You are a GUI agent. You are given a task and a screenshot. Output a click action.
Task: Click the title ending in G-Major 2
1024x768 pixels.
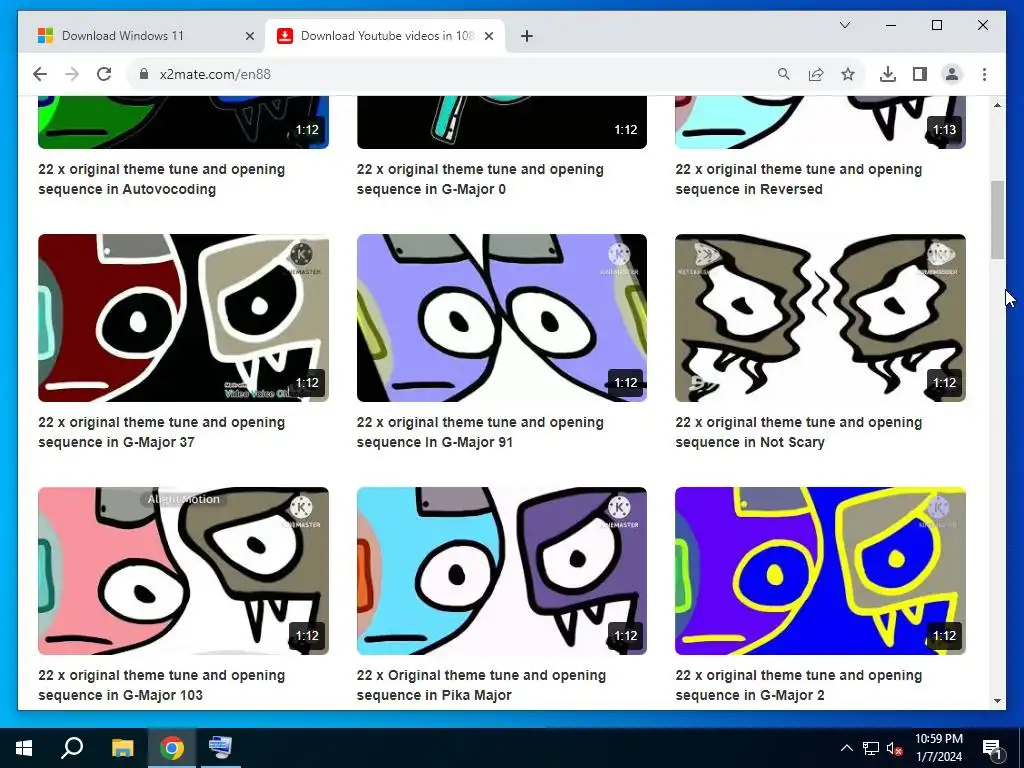tap(799, 684)
